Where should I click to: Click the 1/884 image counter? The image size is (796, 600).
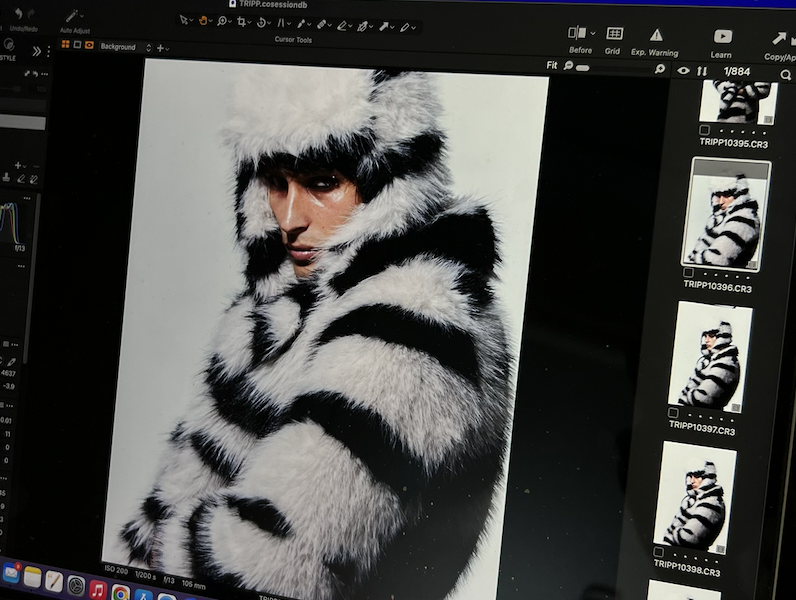pos(737,72)
